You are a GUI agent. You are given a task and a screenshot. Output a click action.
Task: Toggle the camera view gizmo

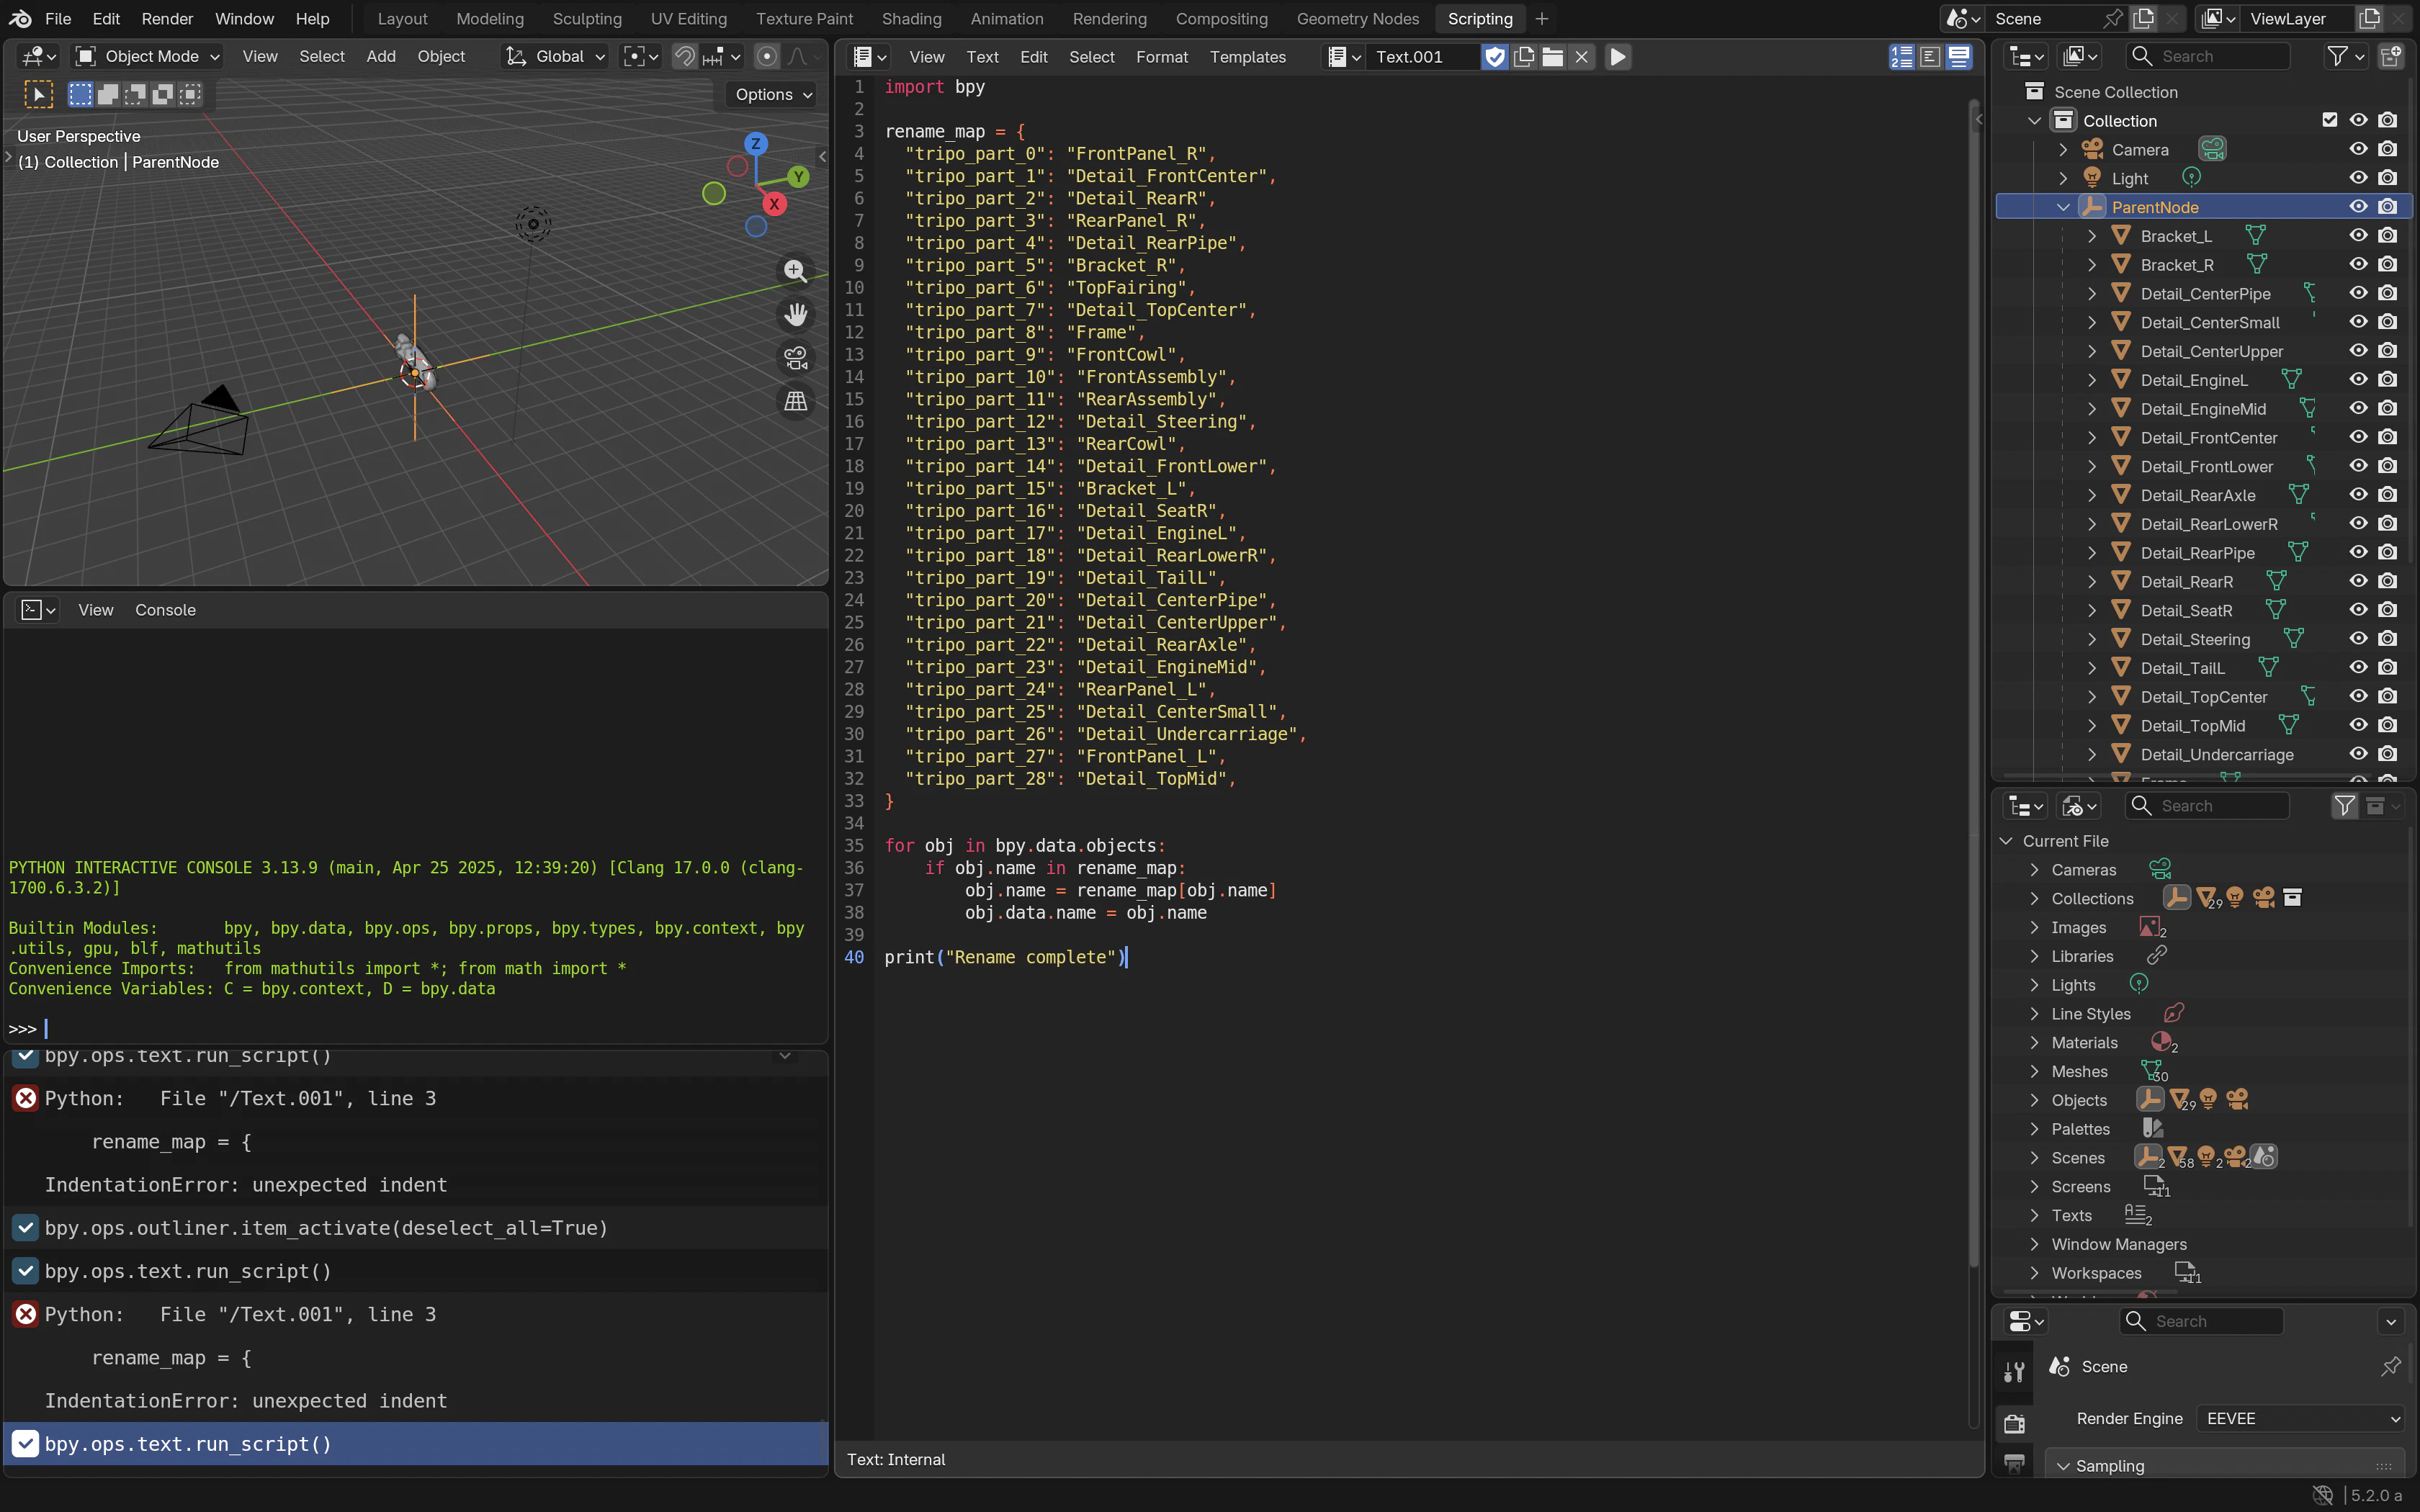pyautogui.click(x=795, y=358)
